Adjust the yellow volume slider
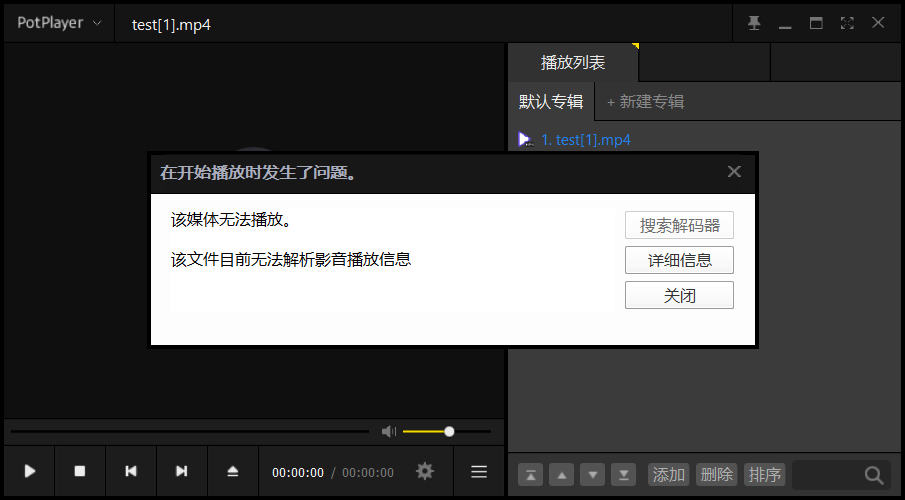Image resolution: width=905 pixels, height=500 pixels. (449, 431)
